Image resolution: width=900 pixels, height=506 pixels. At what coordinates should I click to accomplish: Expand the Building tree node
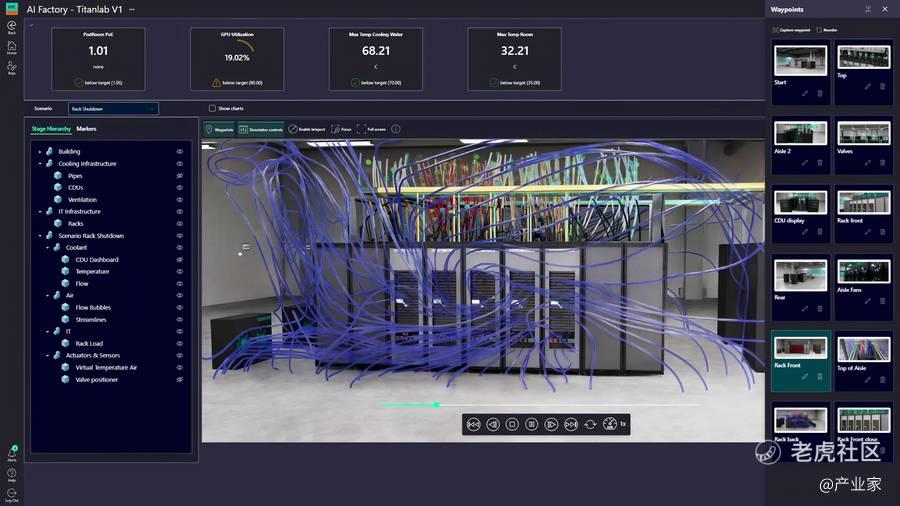click(40, 151)
